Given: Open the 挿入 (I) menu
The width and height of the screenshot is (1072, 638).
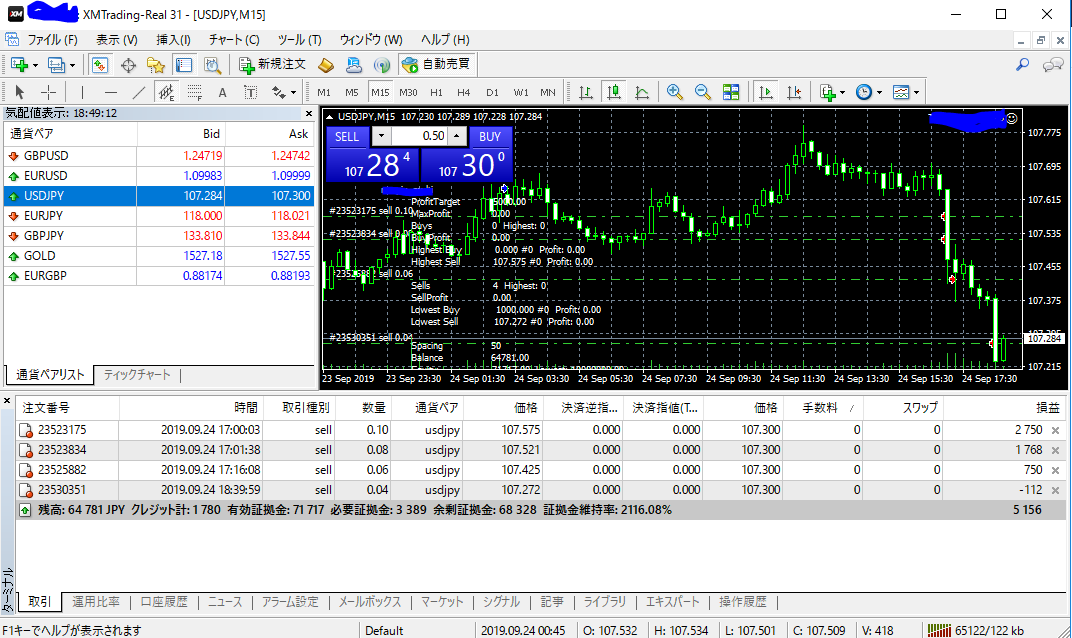Looking at the screenshot, I should (173, 40).
